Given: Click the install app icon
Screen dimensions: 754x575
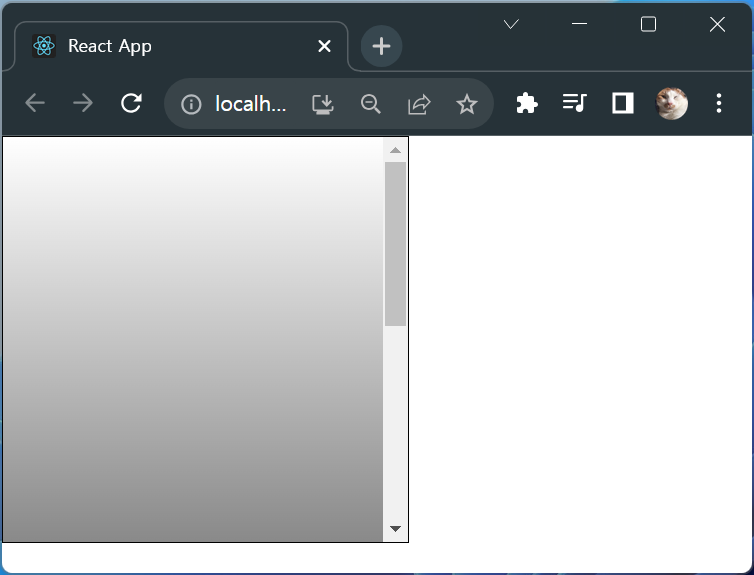Looking at the screenshot, I should (323, 104).
